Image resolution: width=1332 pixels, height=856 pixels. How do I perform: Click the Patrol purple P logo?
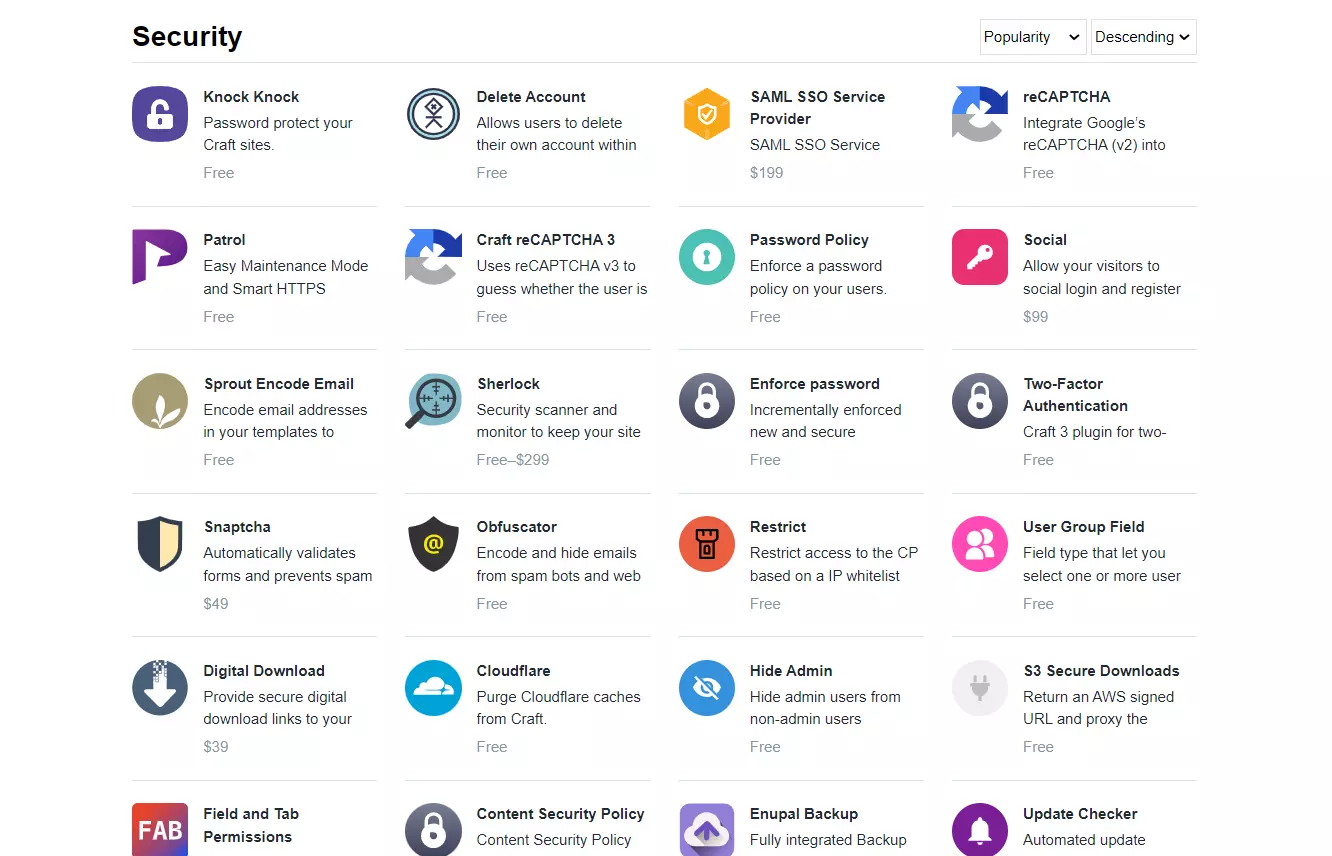click(x=160, y=257)
